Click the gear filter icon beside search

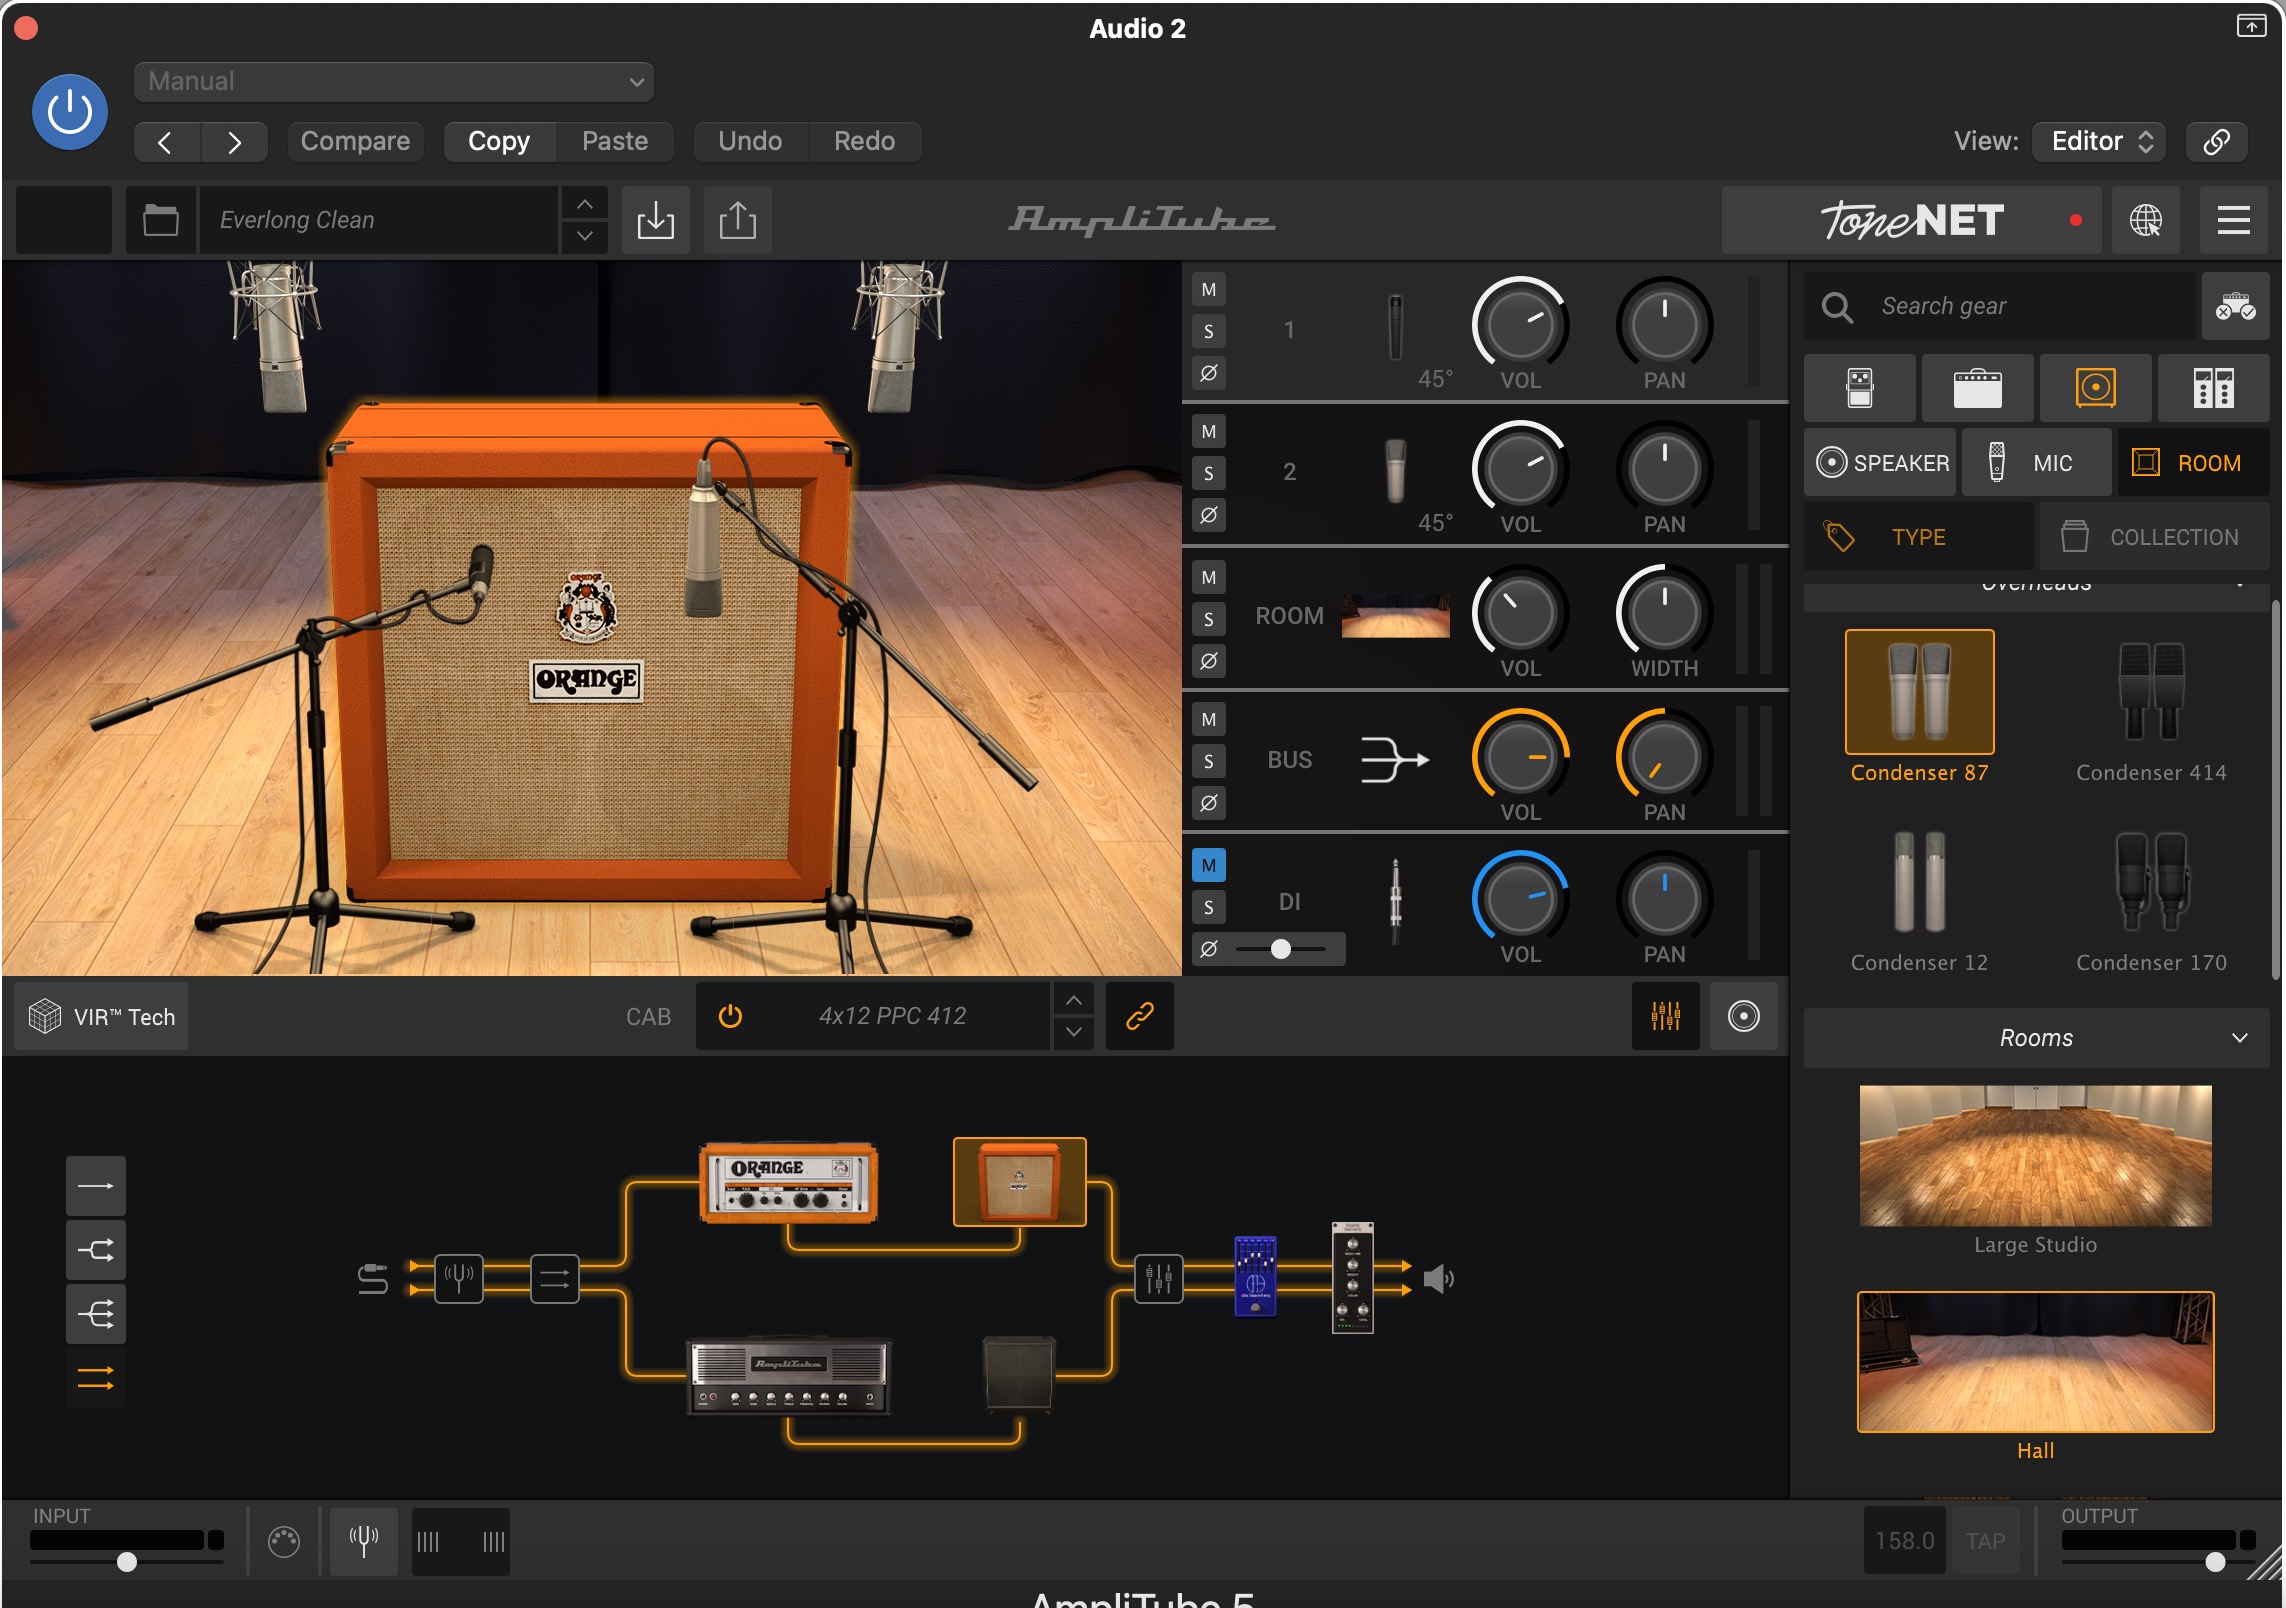click(x=2235, y=306)
